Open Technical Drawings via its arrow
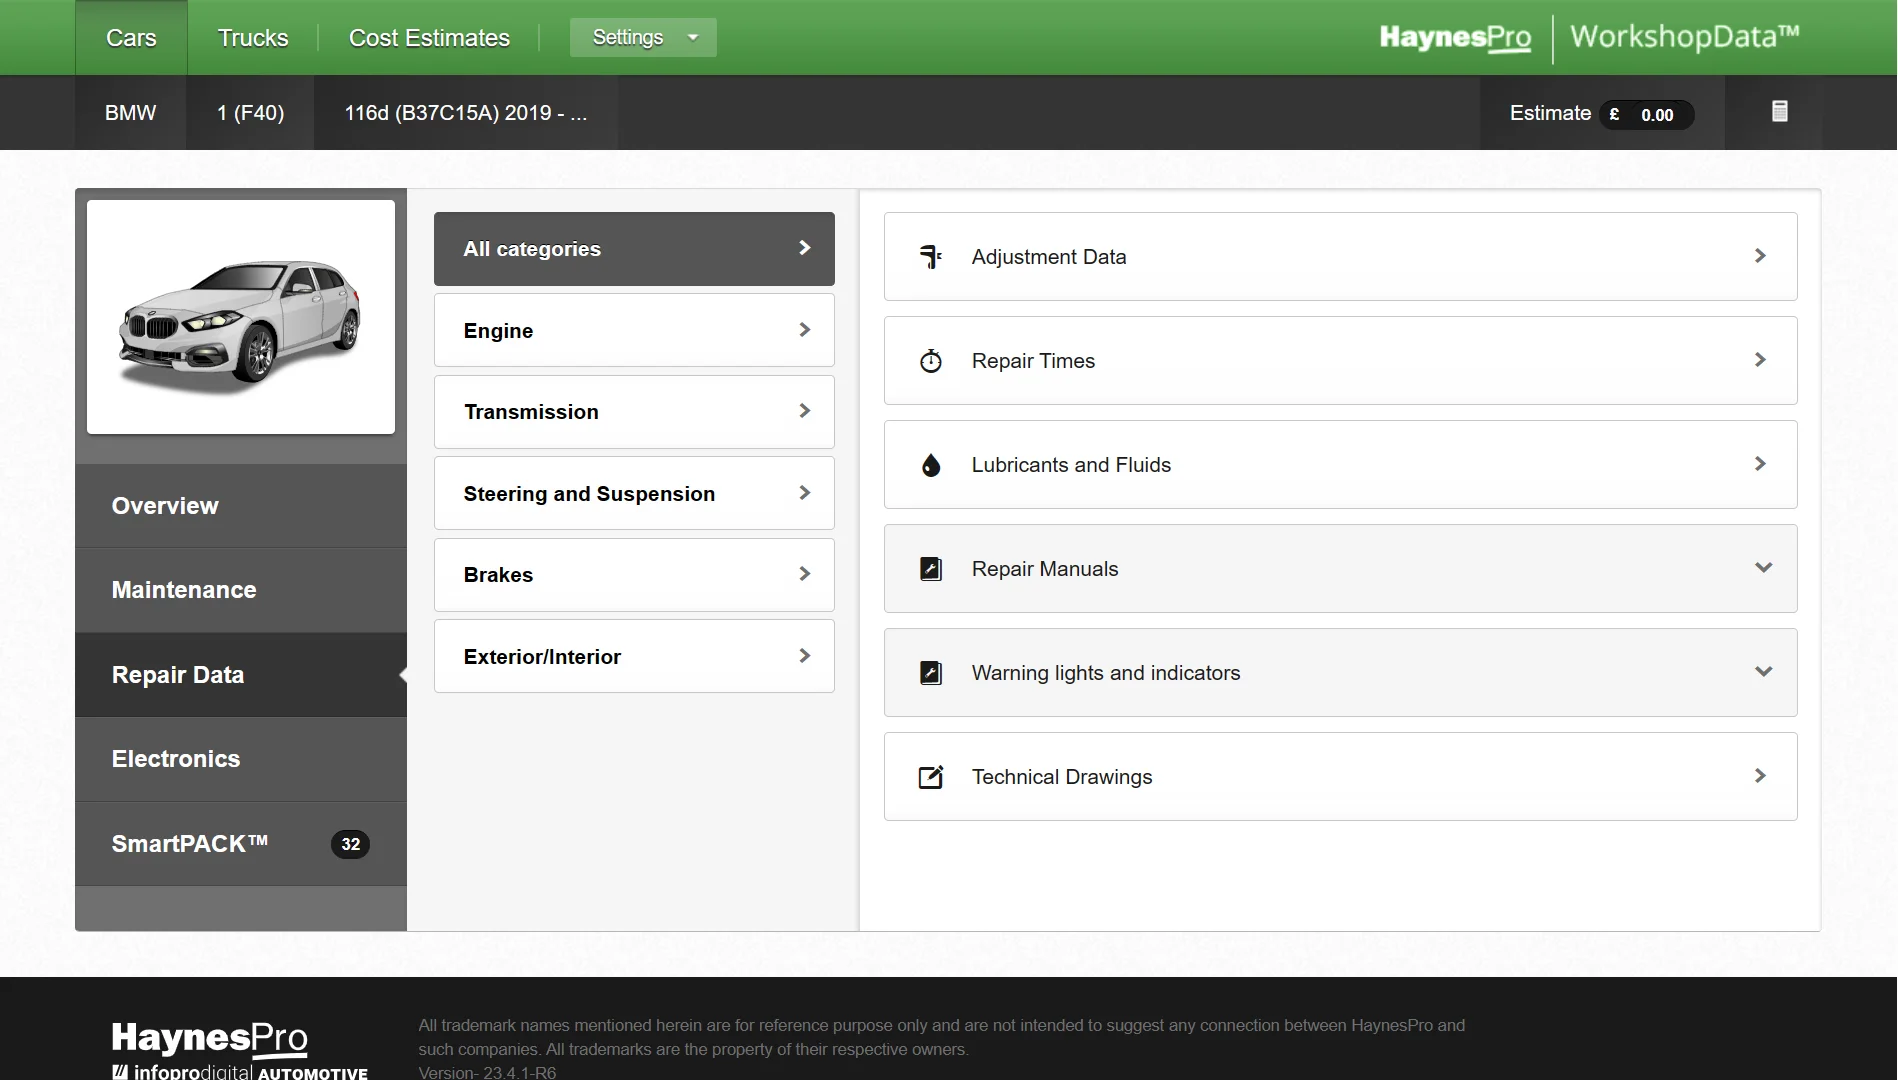This screenshot has height=1080, width=1898. (x=1760, y=776)
